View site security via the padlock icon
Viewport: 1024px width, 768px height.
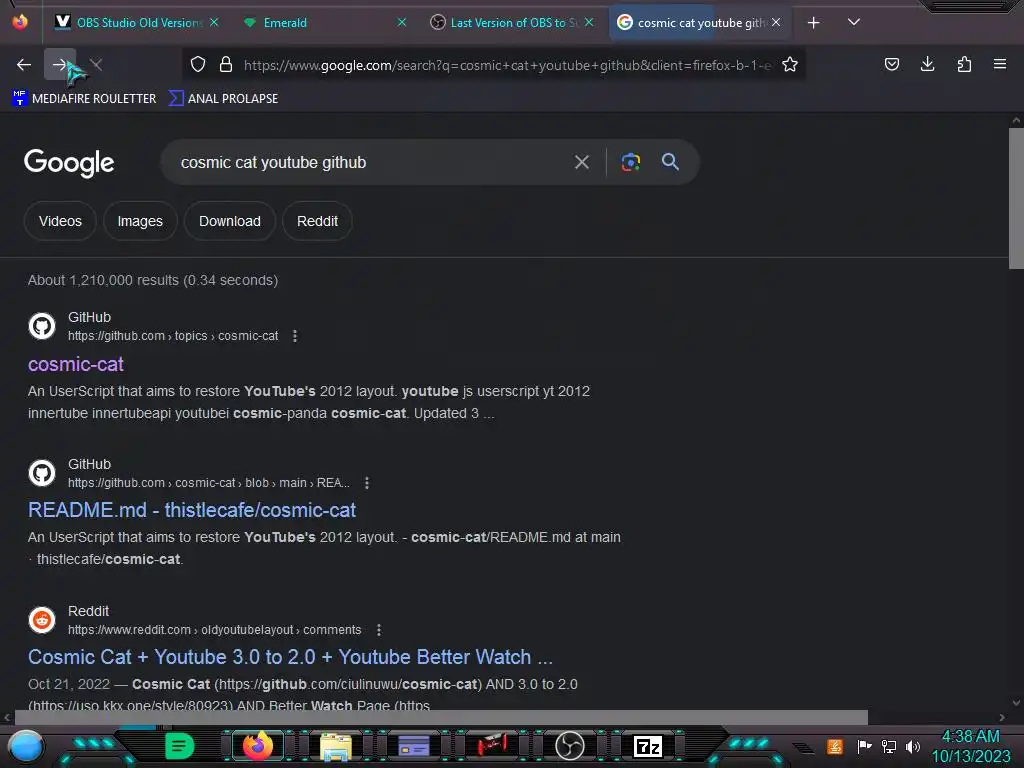pos(226,65)
